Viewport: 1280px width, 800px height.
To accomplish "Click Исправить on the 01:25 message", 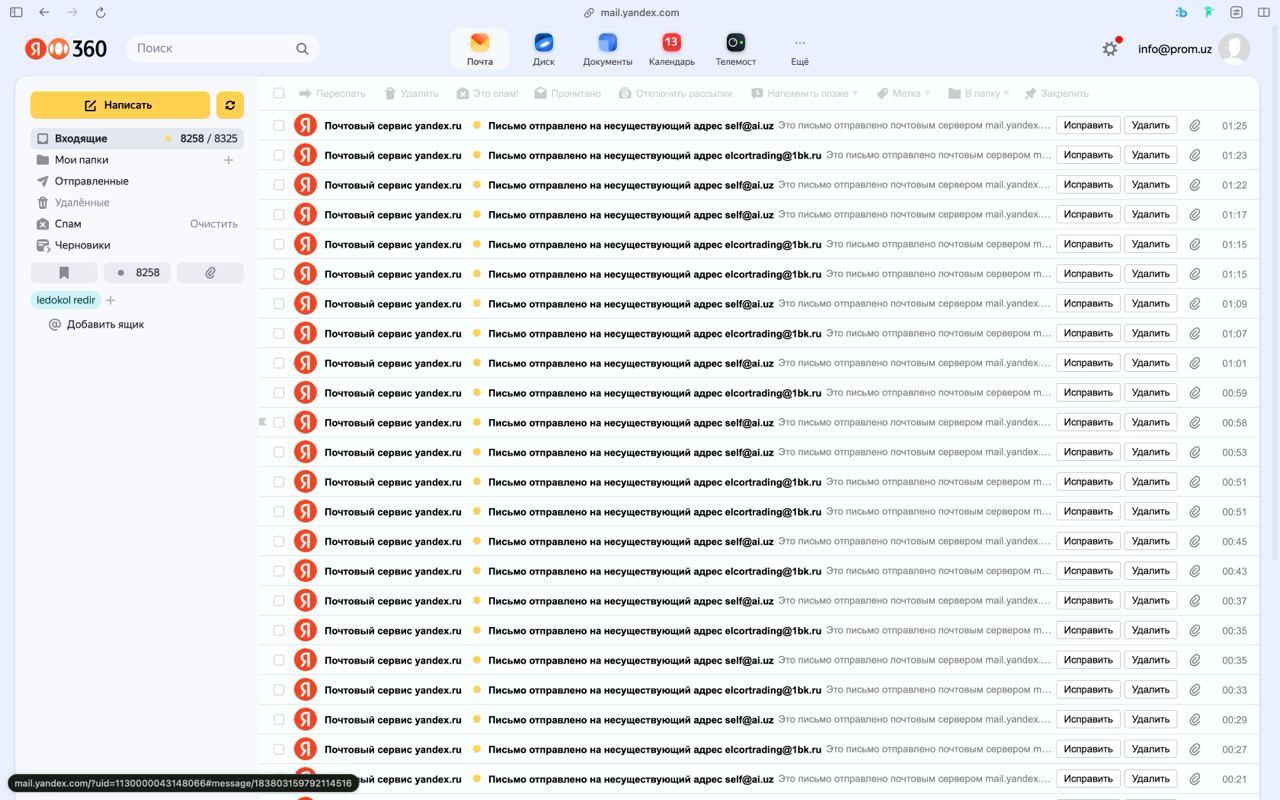I will (x=1088, y=125).
